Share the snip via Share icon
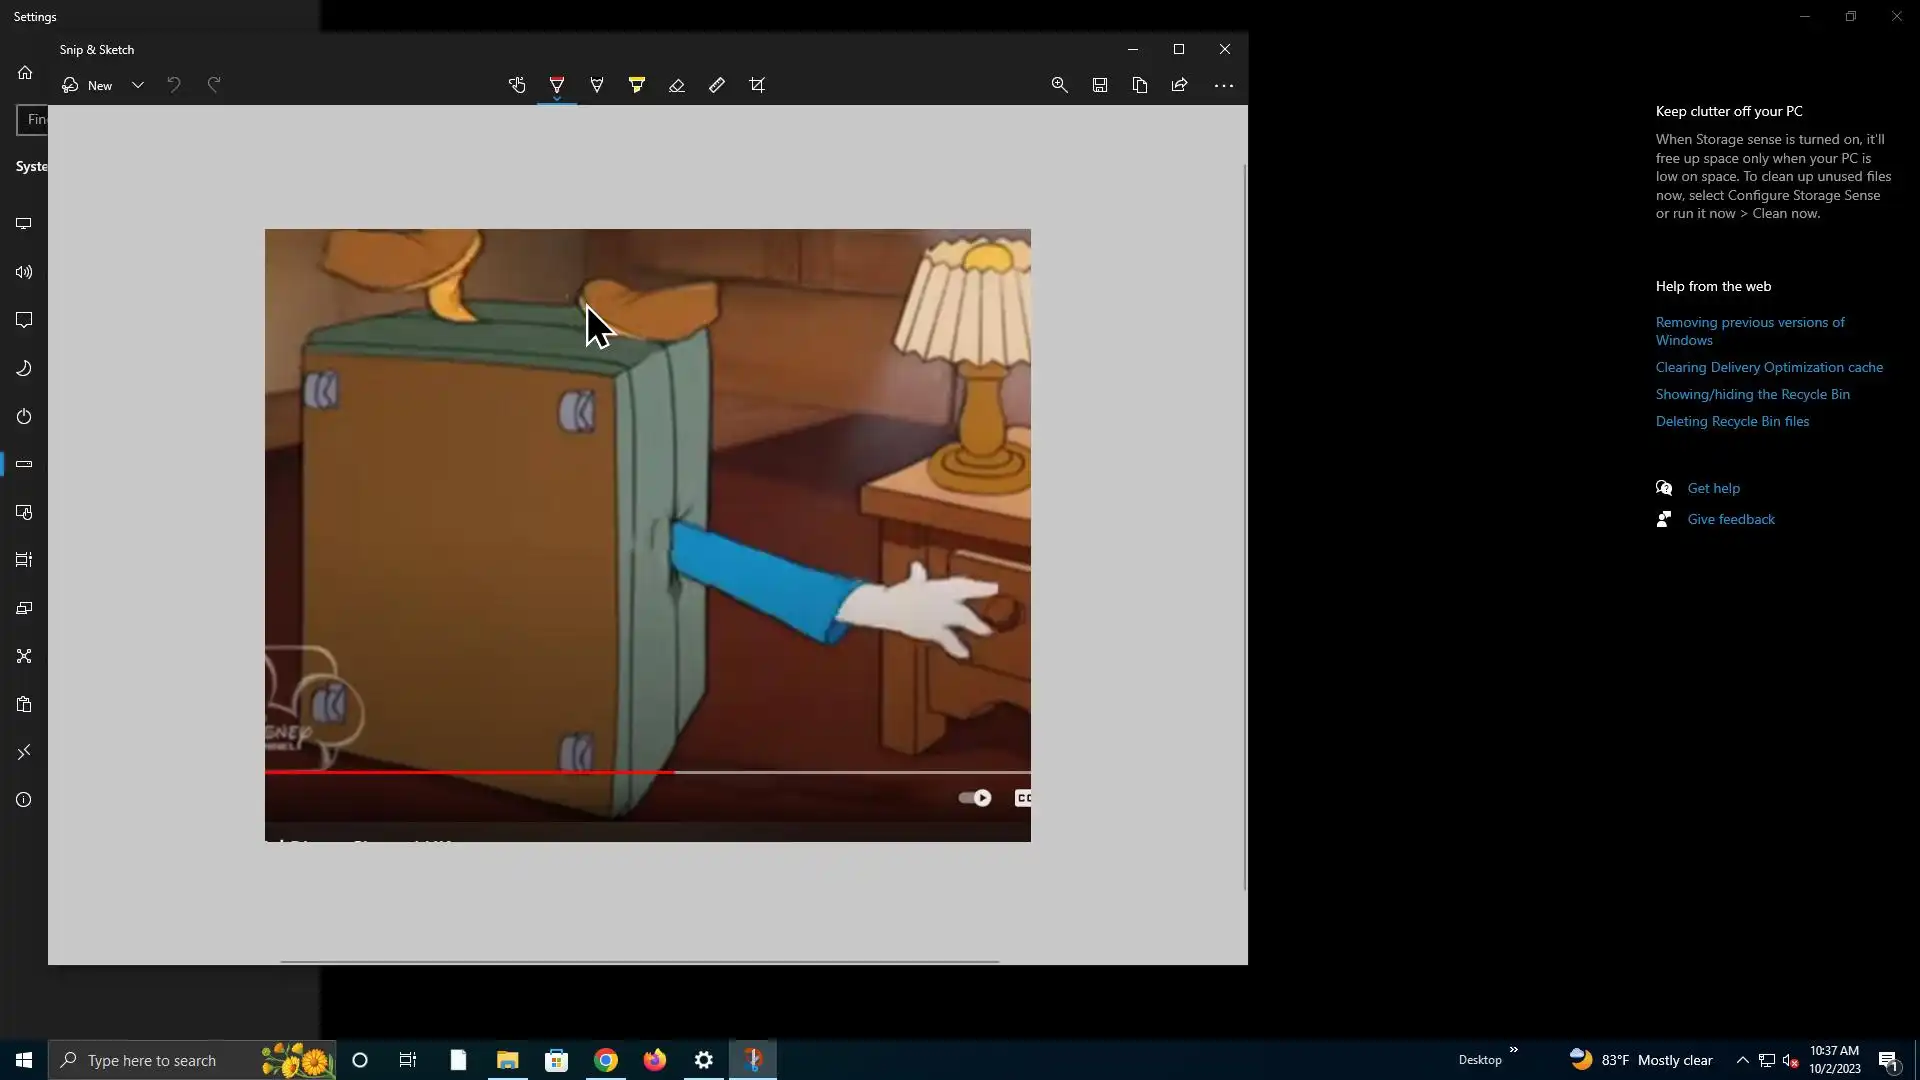This screenshot has height=1080, width=1920. pyautogui.click(x=1180, y=85)
